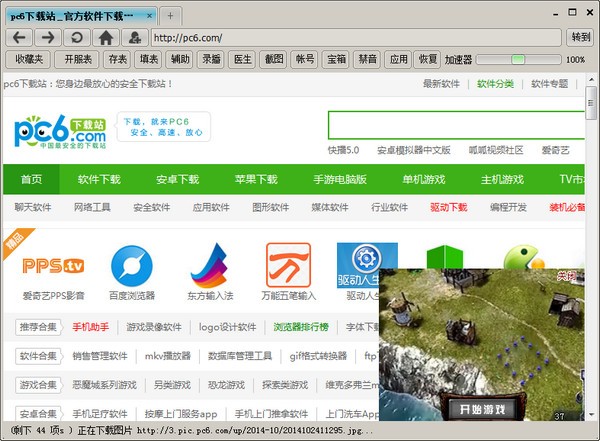Click 快播5.0 hot search link

[343, 150]
